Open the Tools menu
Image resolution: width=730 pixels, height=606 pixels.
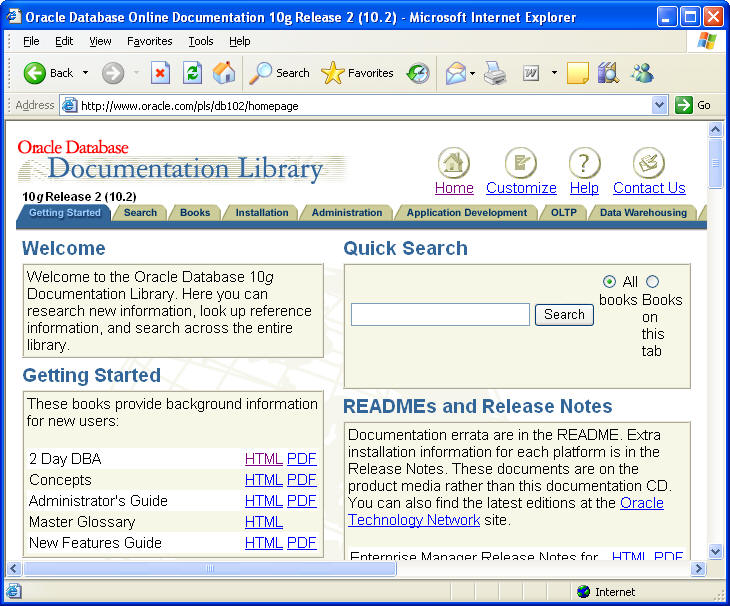pos(201,41)
